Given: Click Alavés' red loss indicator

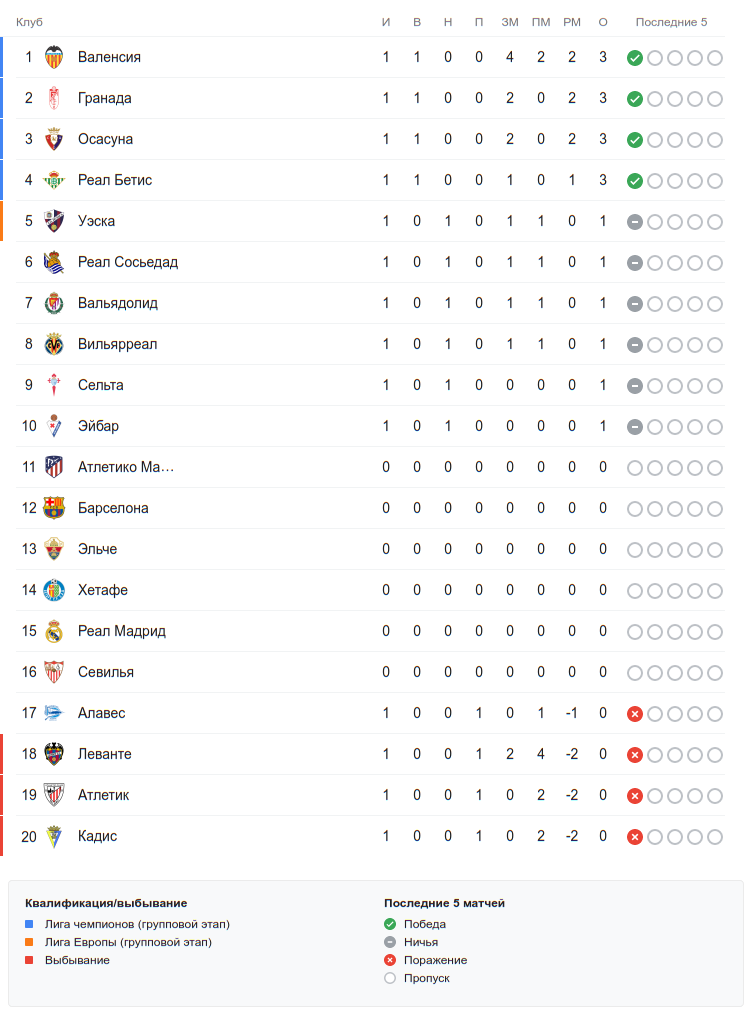Looking at the screenshot, I should [x=634, y=714].
